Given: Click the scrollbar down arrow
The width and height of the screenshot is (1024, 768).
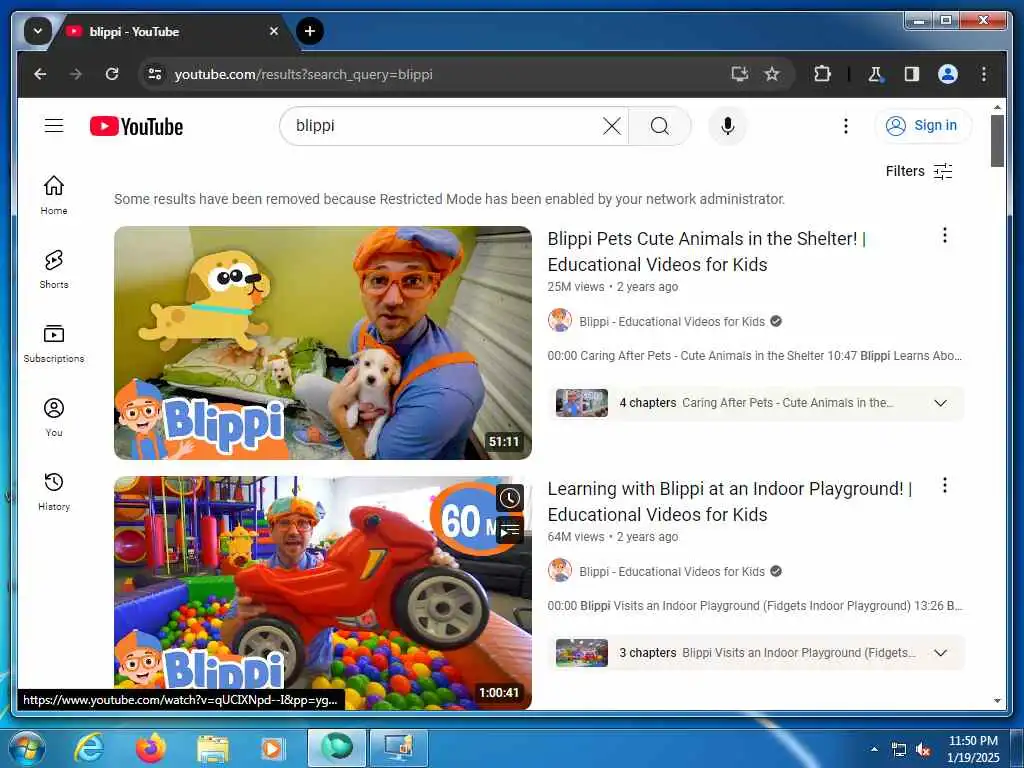Looking at the screenshot, I should 997,701.
